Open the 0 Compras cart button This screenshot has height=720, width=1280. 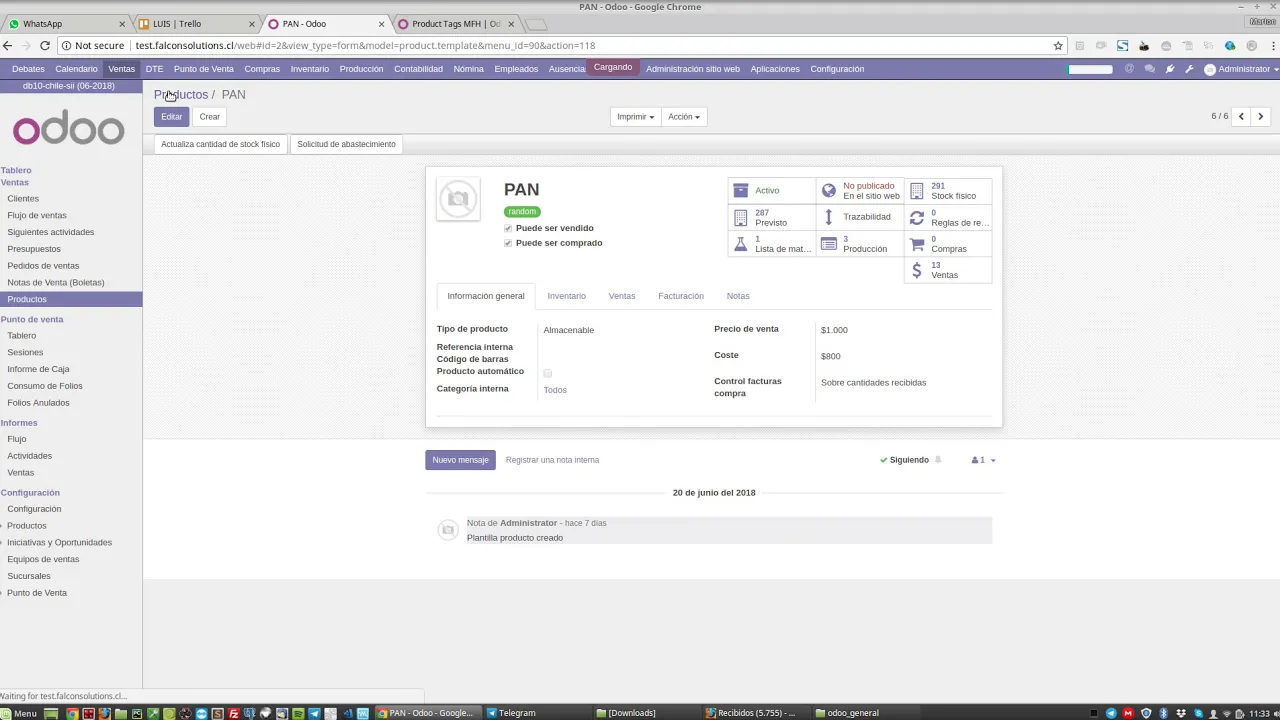pos(948,244)
